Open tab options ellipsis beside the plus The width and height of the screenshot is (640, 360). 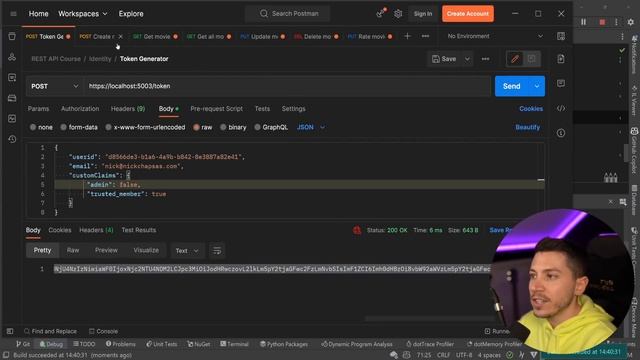(x=425, y=36)
